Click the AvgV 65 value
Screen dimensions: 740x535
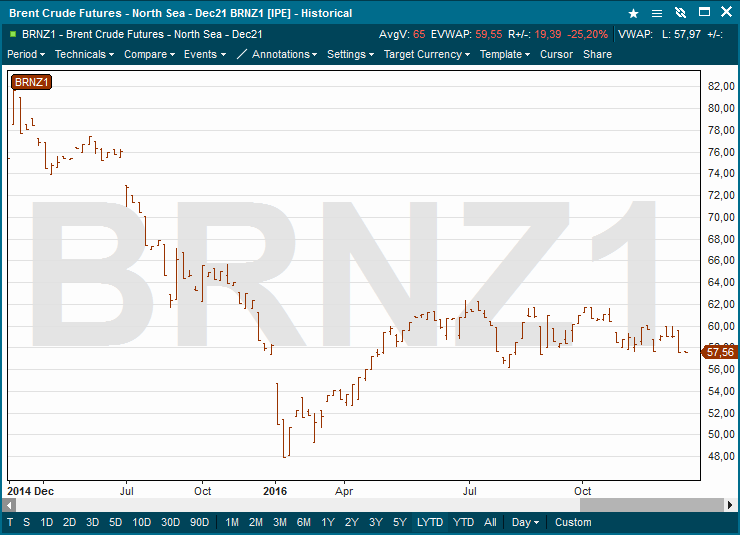click(419, 34)
